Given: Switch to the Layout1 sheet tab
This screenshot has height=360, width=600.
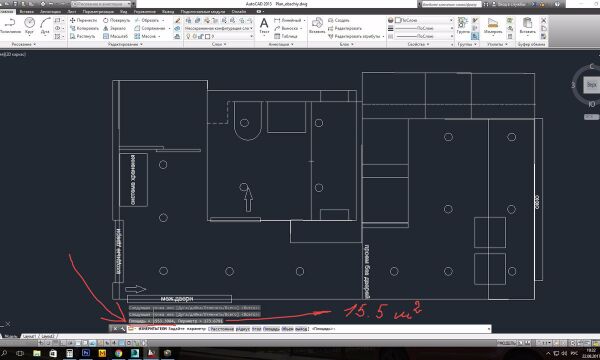Looking at the screenshot, I should (29, 336).
